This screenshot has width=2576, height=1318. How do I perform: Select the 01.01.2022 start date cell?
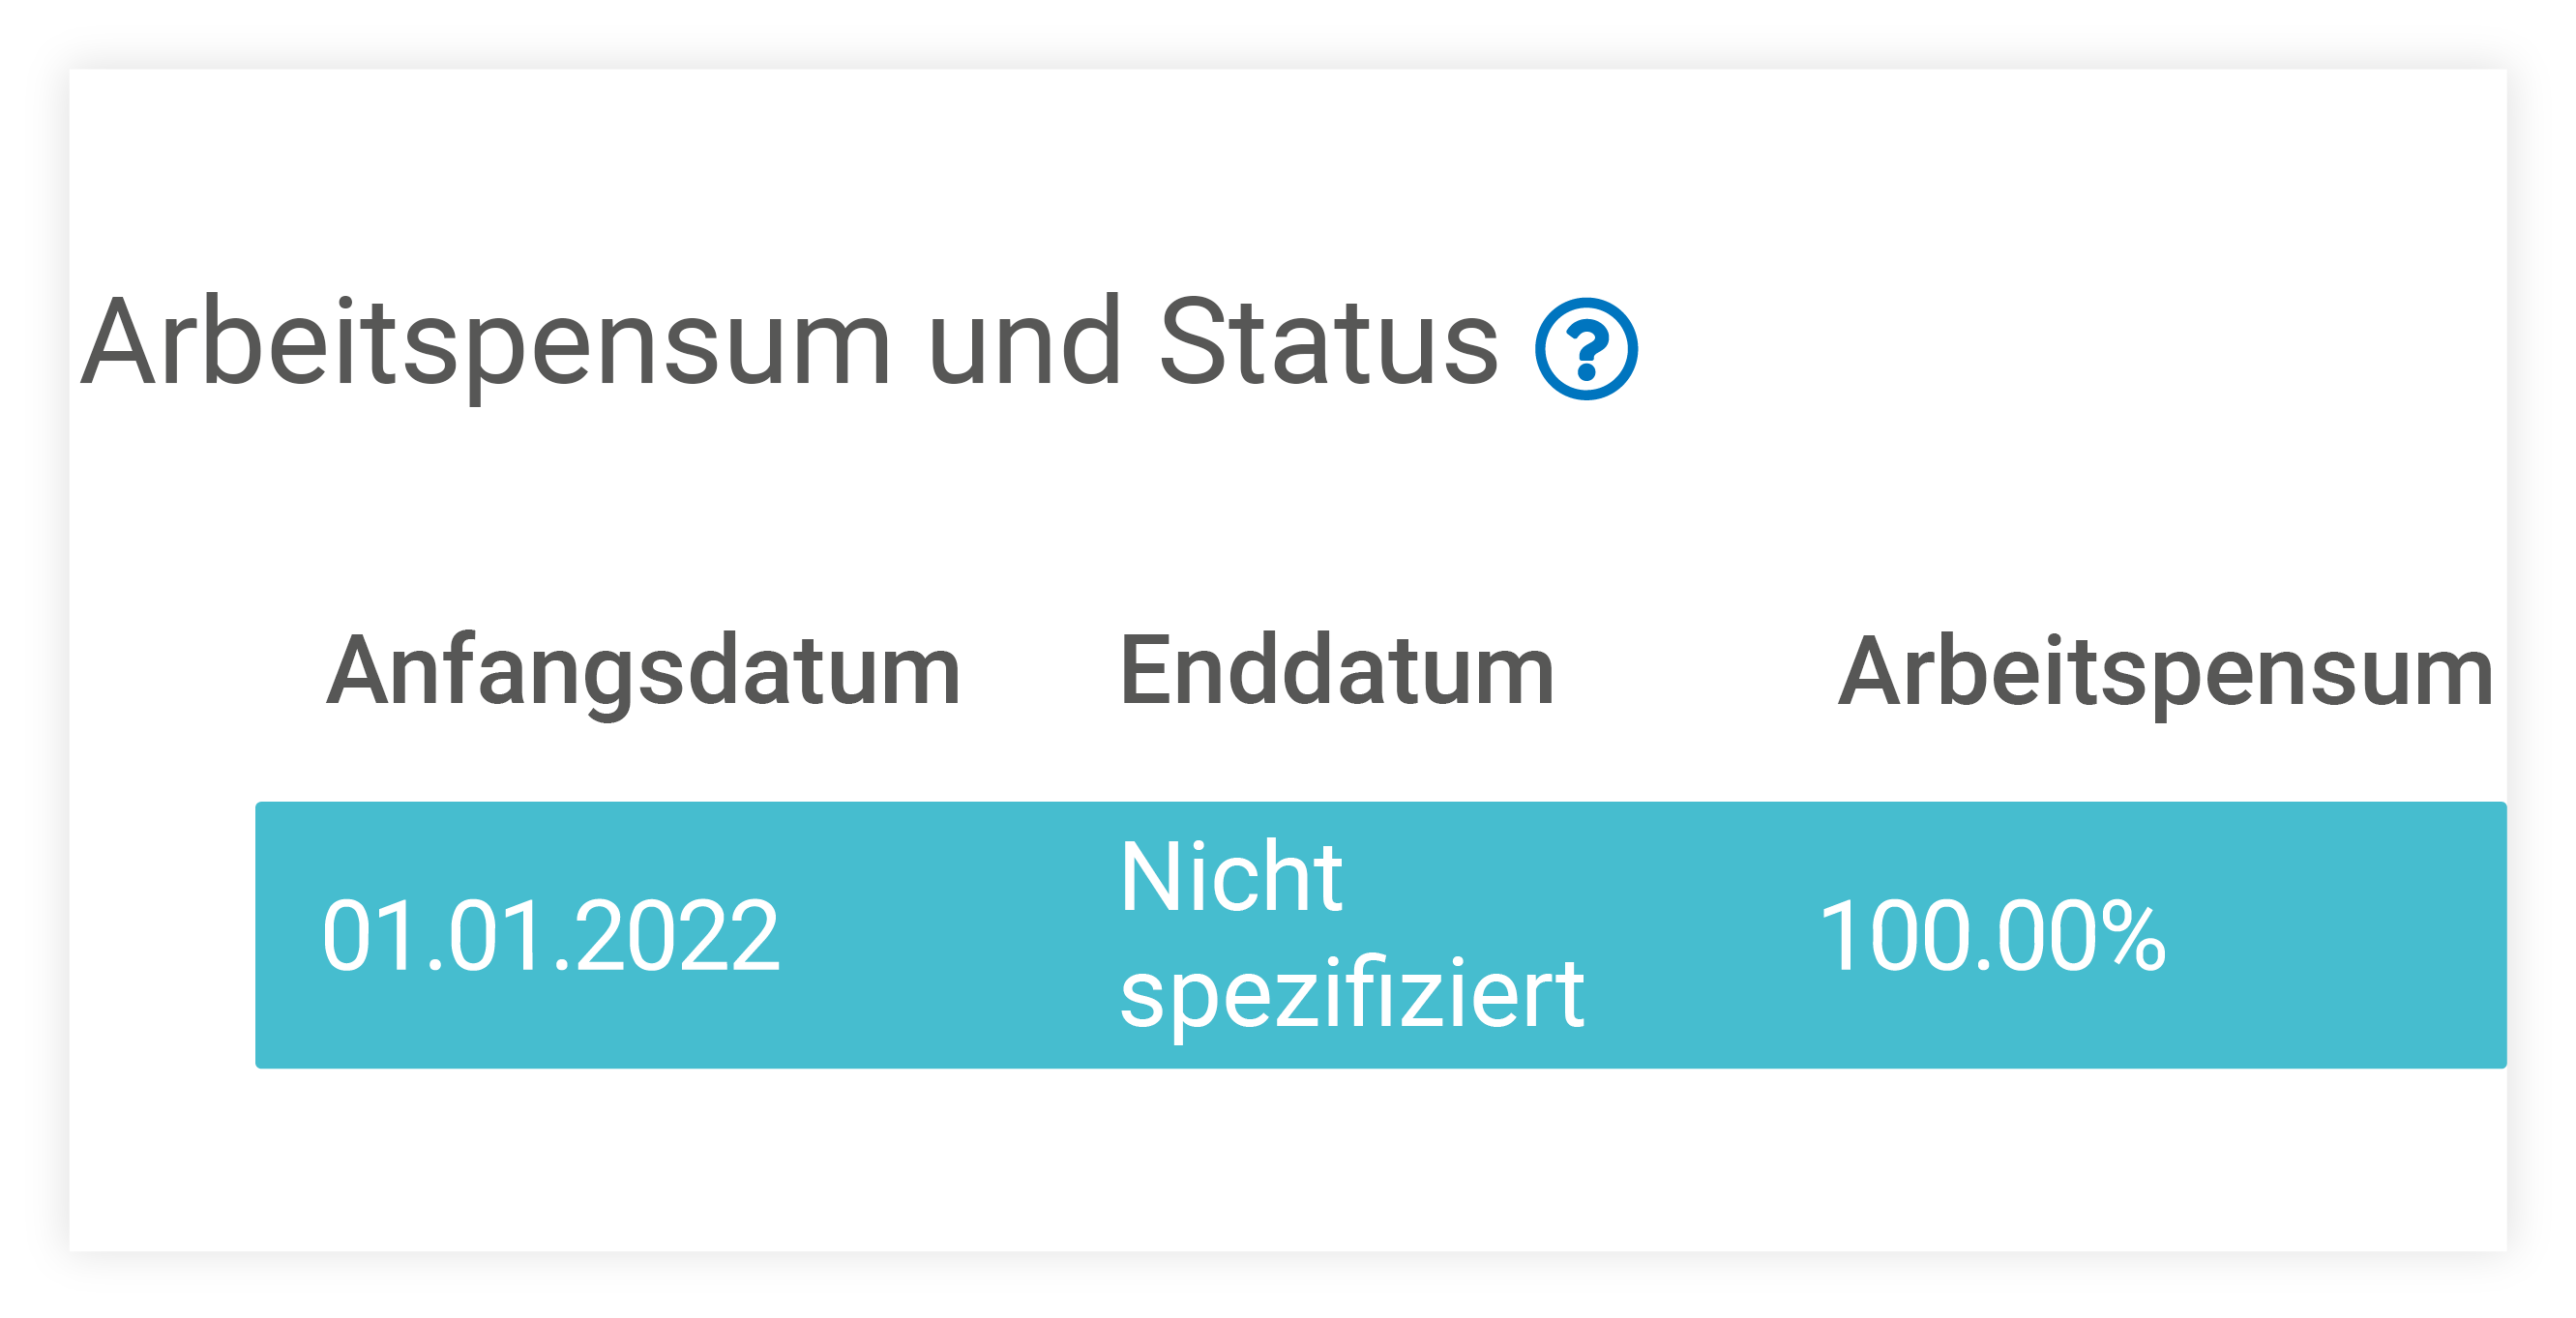(550, 936)
